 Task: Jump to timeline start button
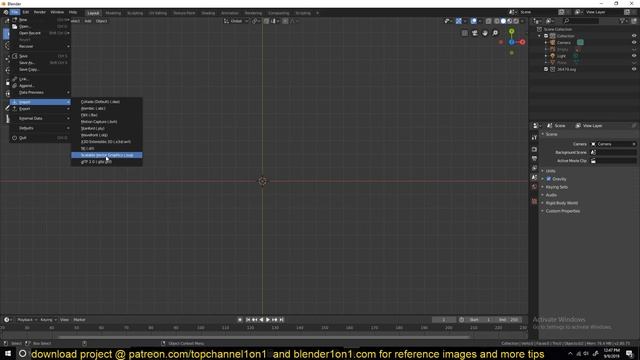coord(248,320)
